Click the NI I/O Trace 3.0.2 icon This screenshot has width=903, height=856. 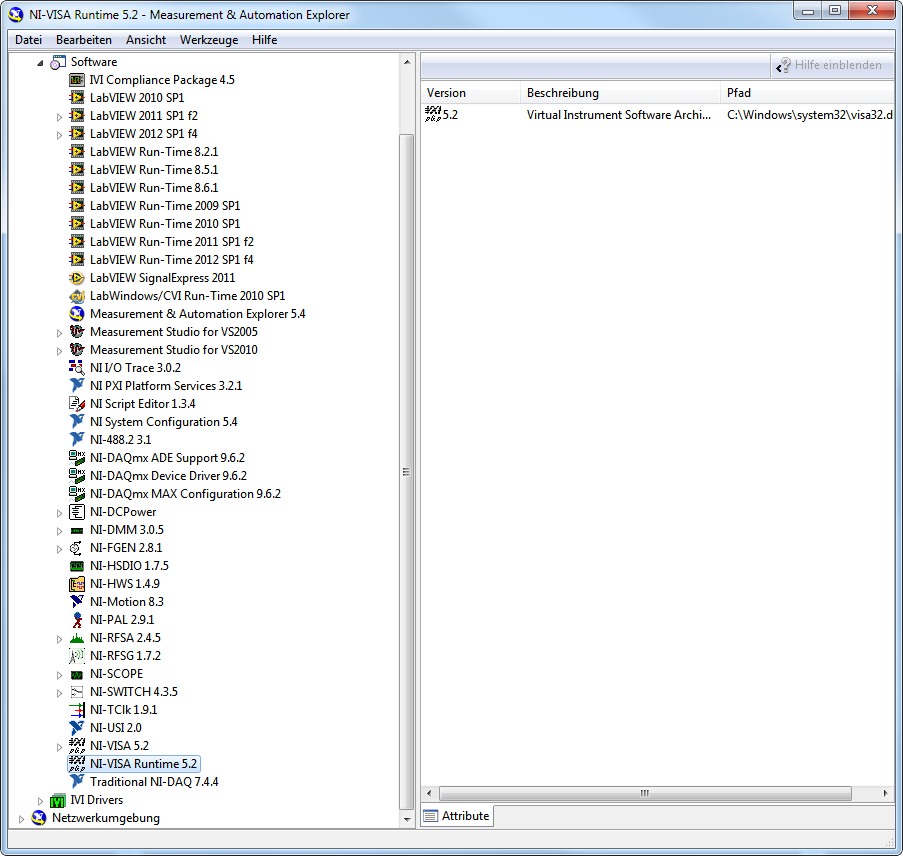(x=77, y=368)
